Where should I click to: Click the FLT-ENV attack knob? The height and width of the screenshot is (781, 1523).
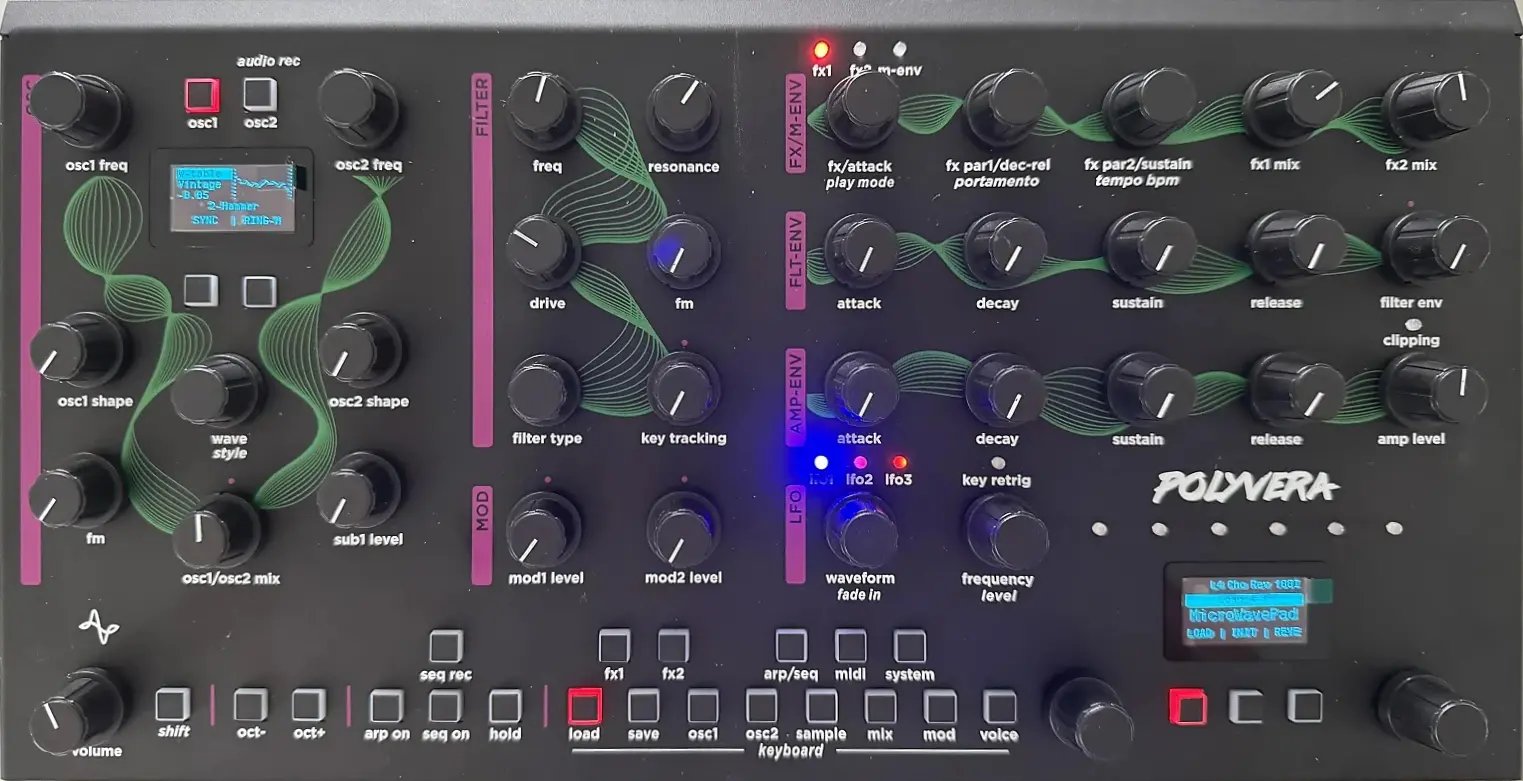[860, 250]
